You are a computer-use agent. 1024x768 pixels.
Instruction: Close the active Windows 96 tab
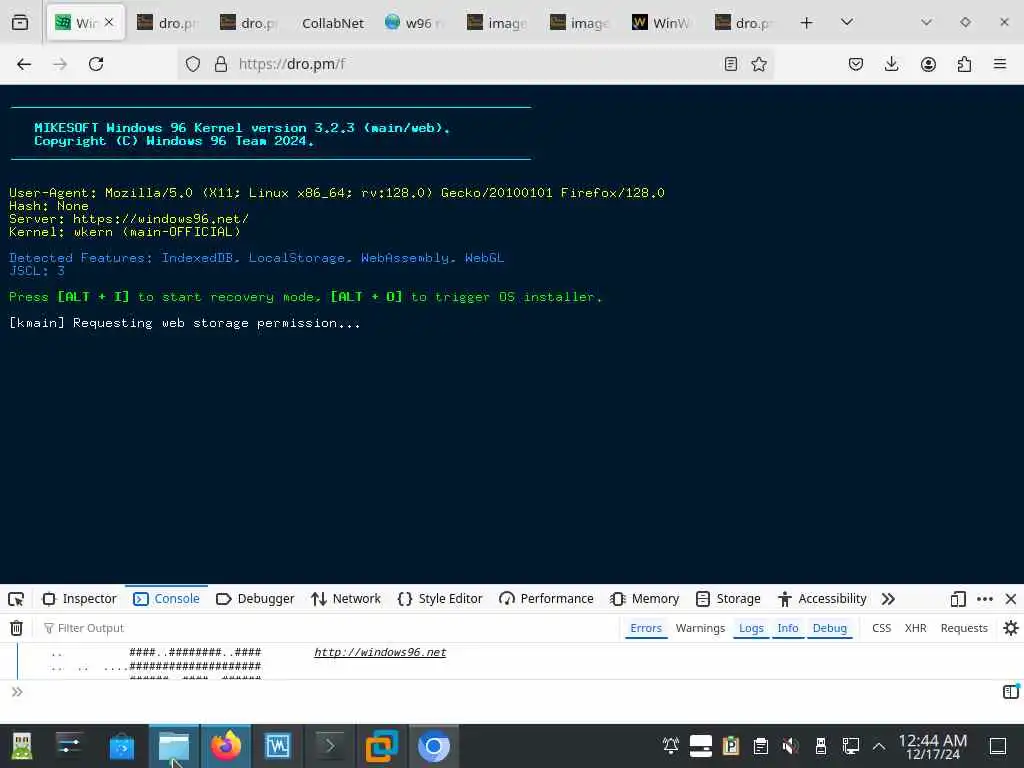point(109,22)
